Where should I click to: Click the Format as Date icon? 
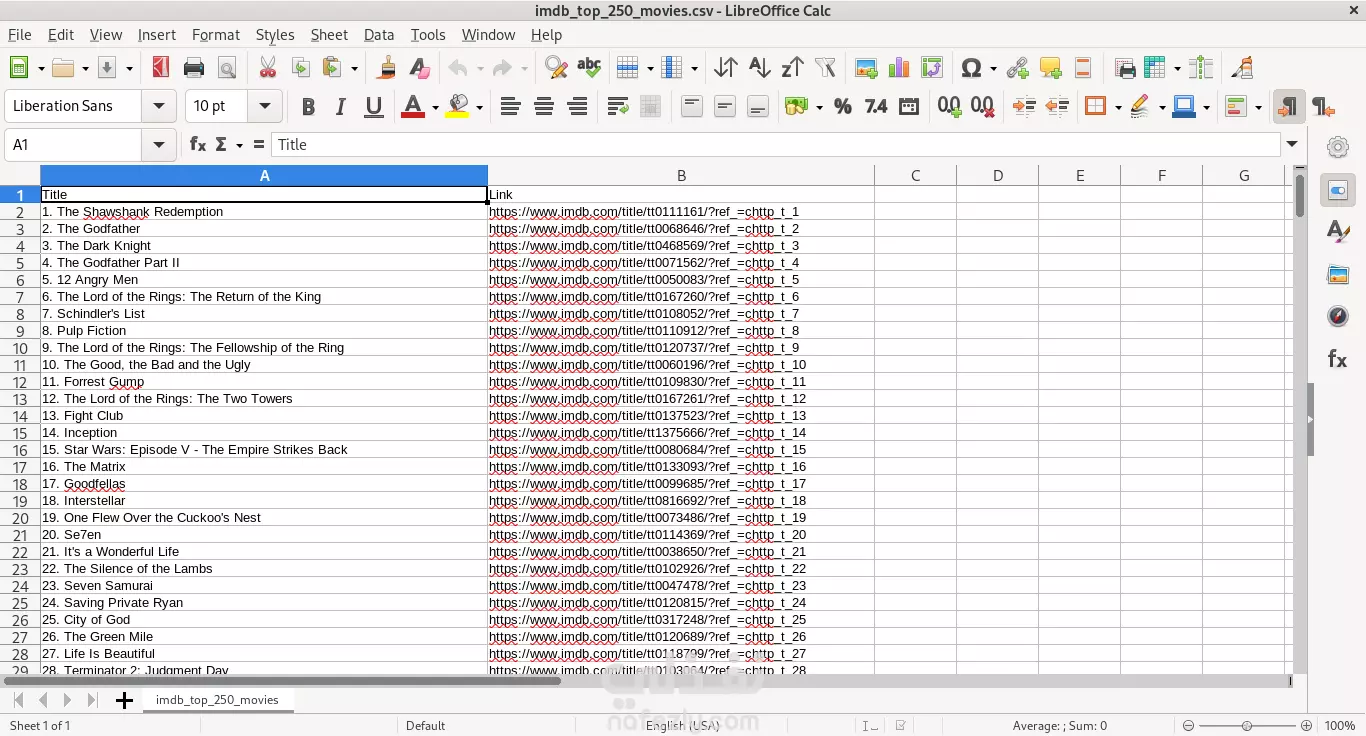(x=909, y=106)
